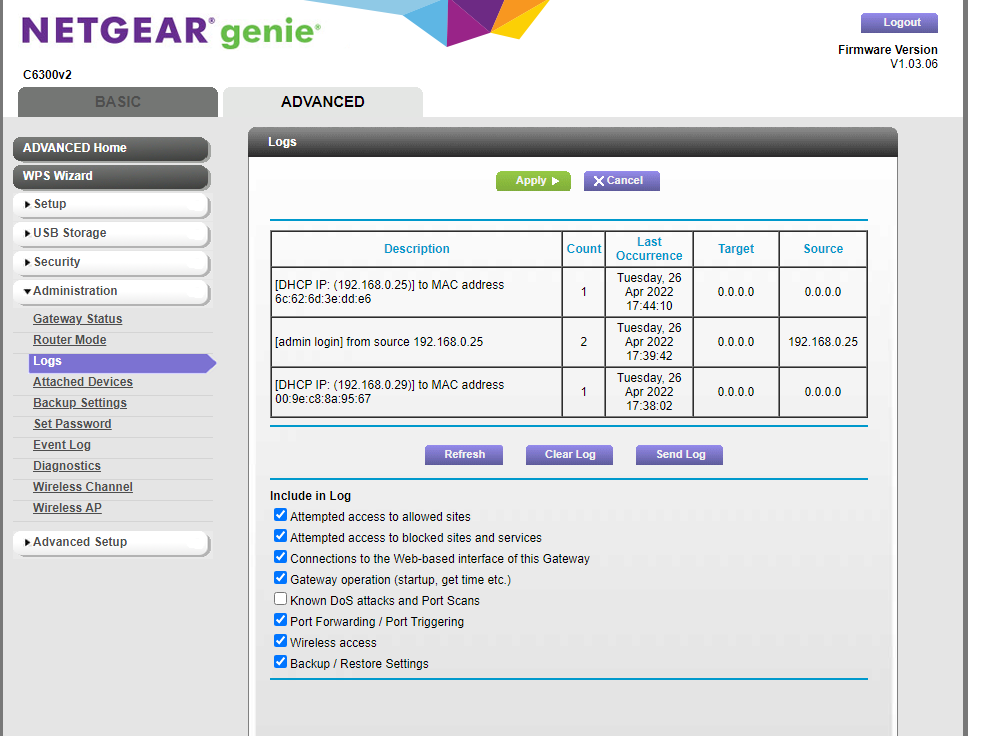The height and width of the screenshot is (746, 982).
Task: Open the Attached Devices page
Action: (x=83, y=381)
